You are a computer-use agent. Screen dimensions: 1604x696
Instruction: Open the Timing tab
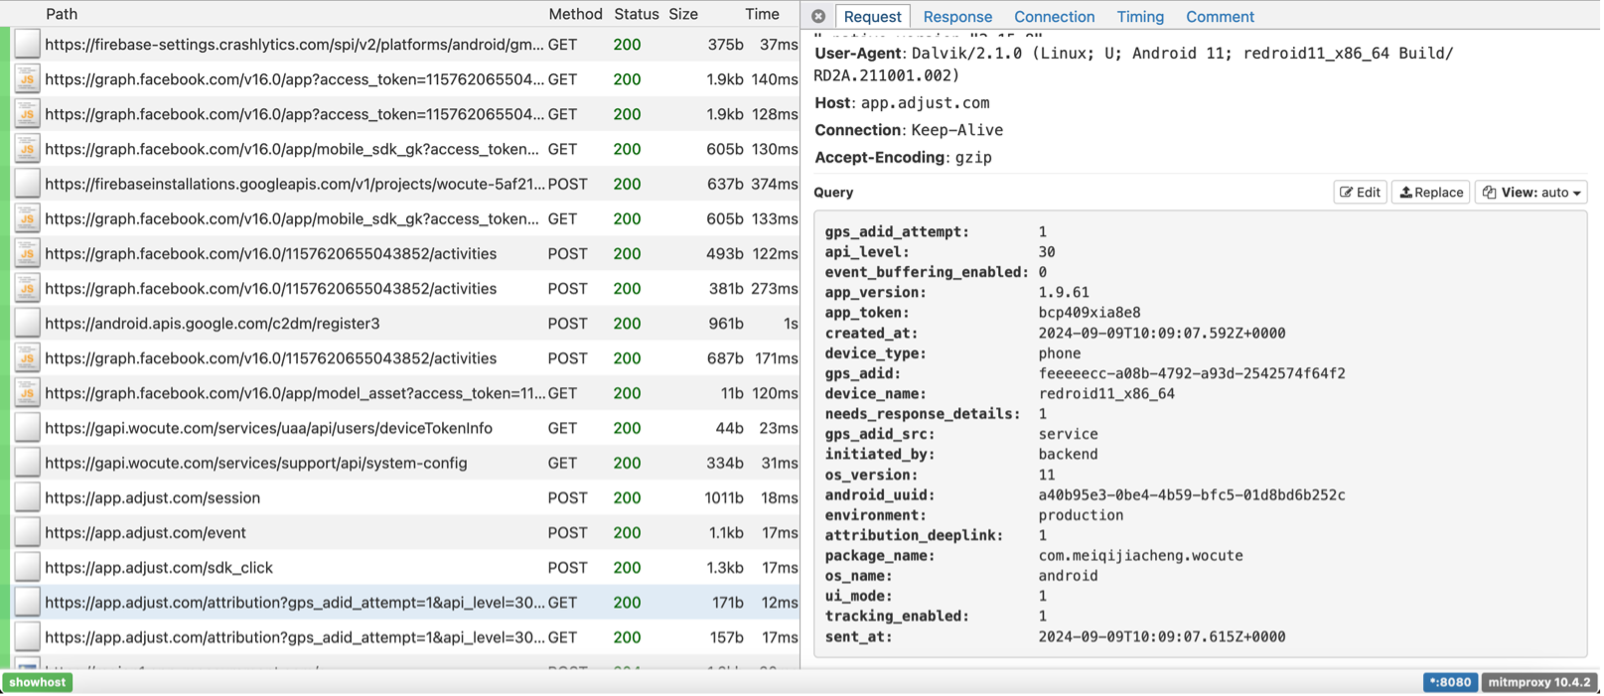pyautogui.click(x=1140, y=17)
